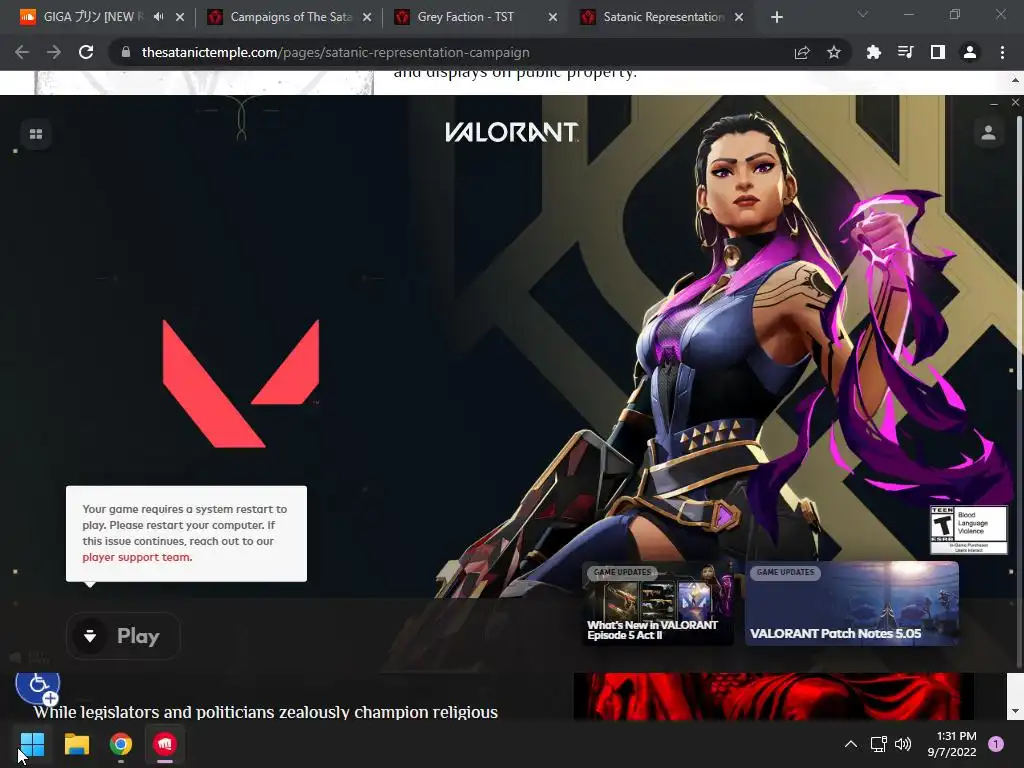This screenshot has height=768, width=1024.
Task: Go back to previous page
Action: tap(22, 52)
